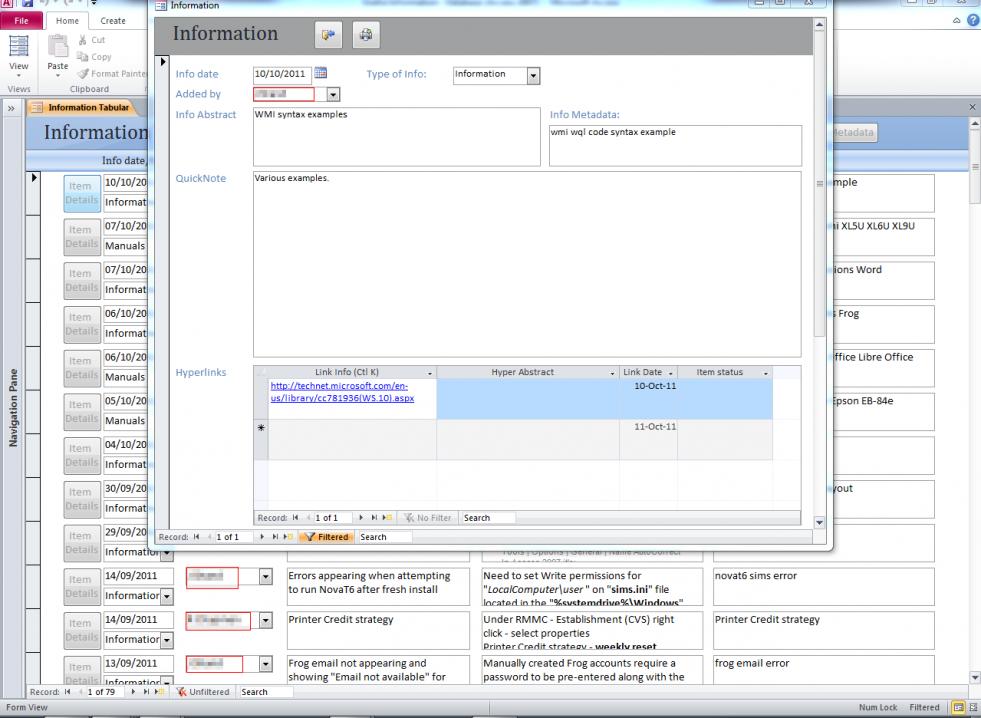
Task: Go to first record in Information popup
Action: [x=196, y=537]
